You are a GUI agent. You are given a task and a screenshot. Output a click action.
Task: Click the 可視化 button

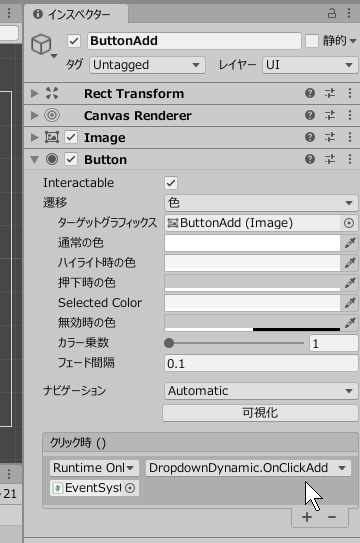pyautogui.click(x=260, y=413)
